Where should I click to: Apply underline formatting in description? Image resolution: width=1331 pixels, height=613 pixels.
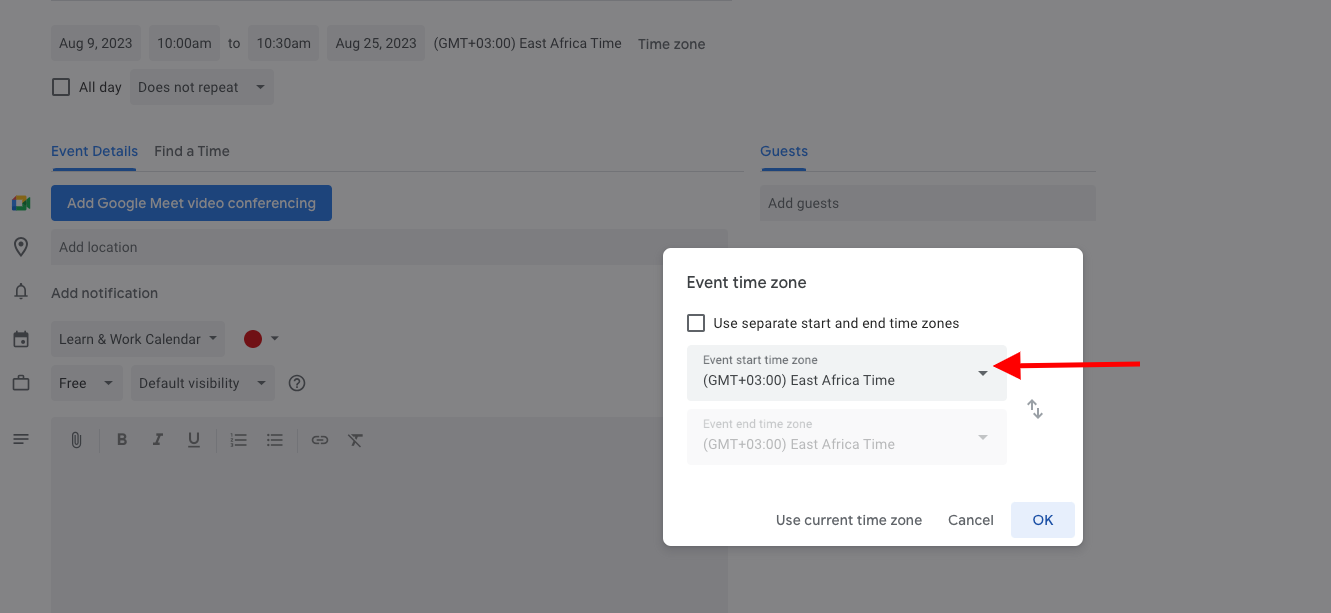pyautogui.click(x=194, y=440)
